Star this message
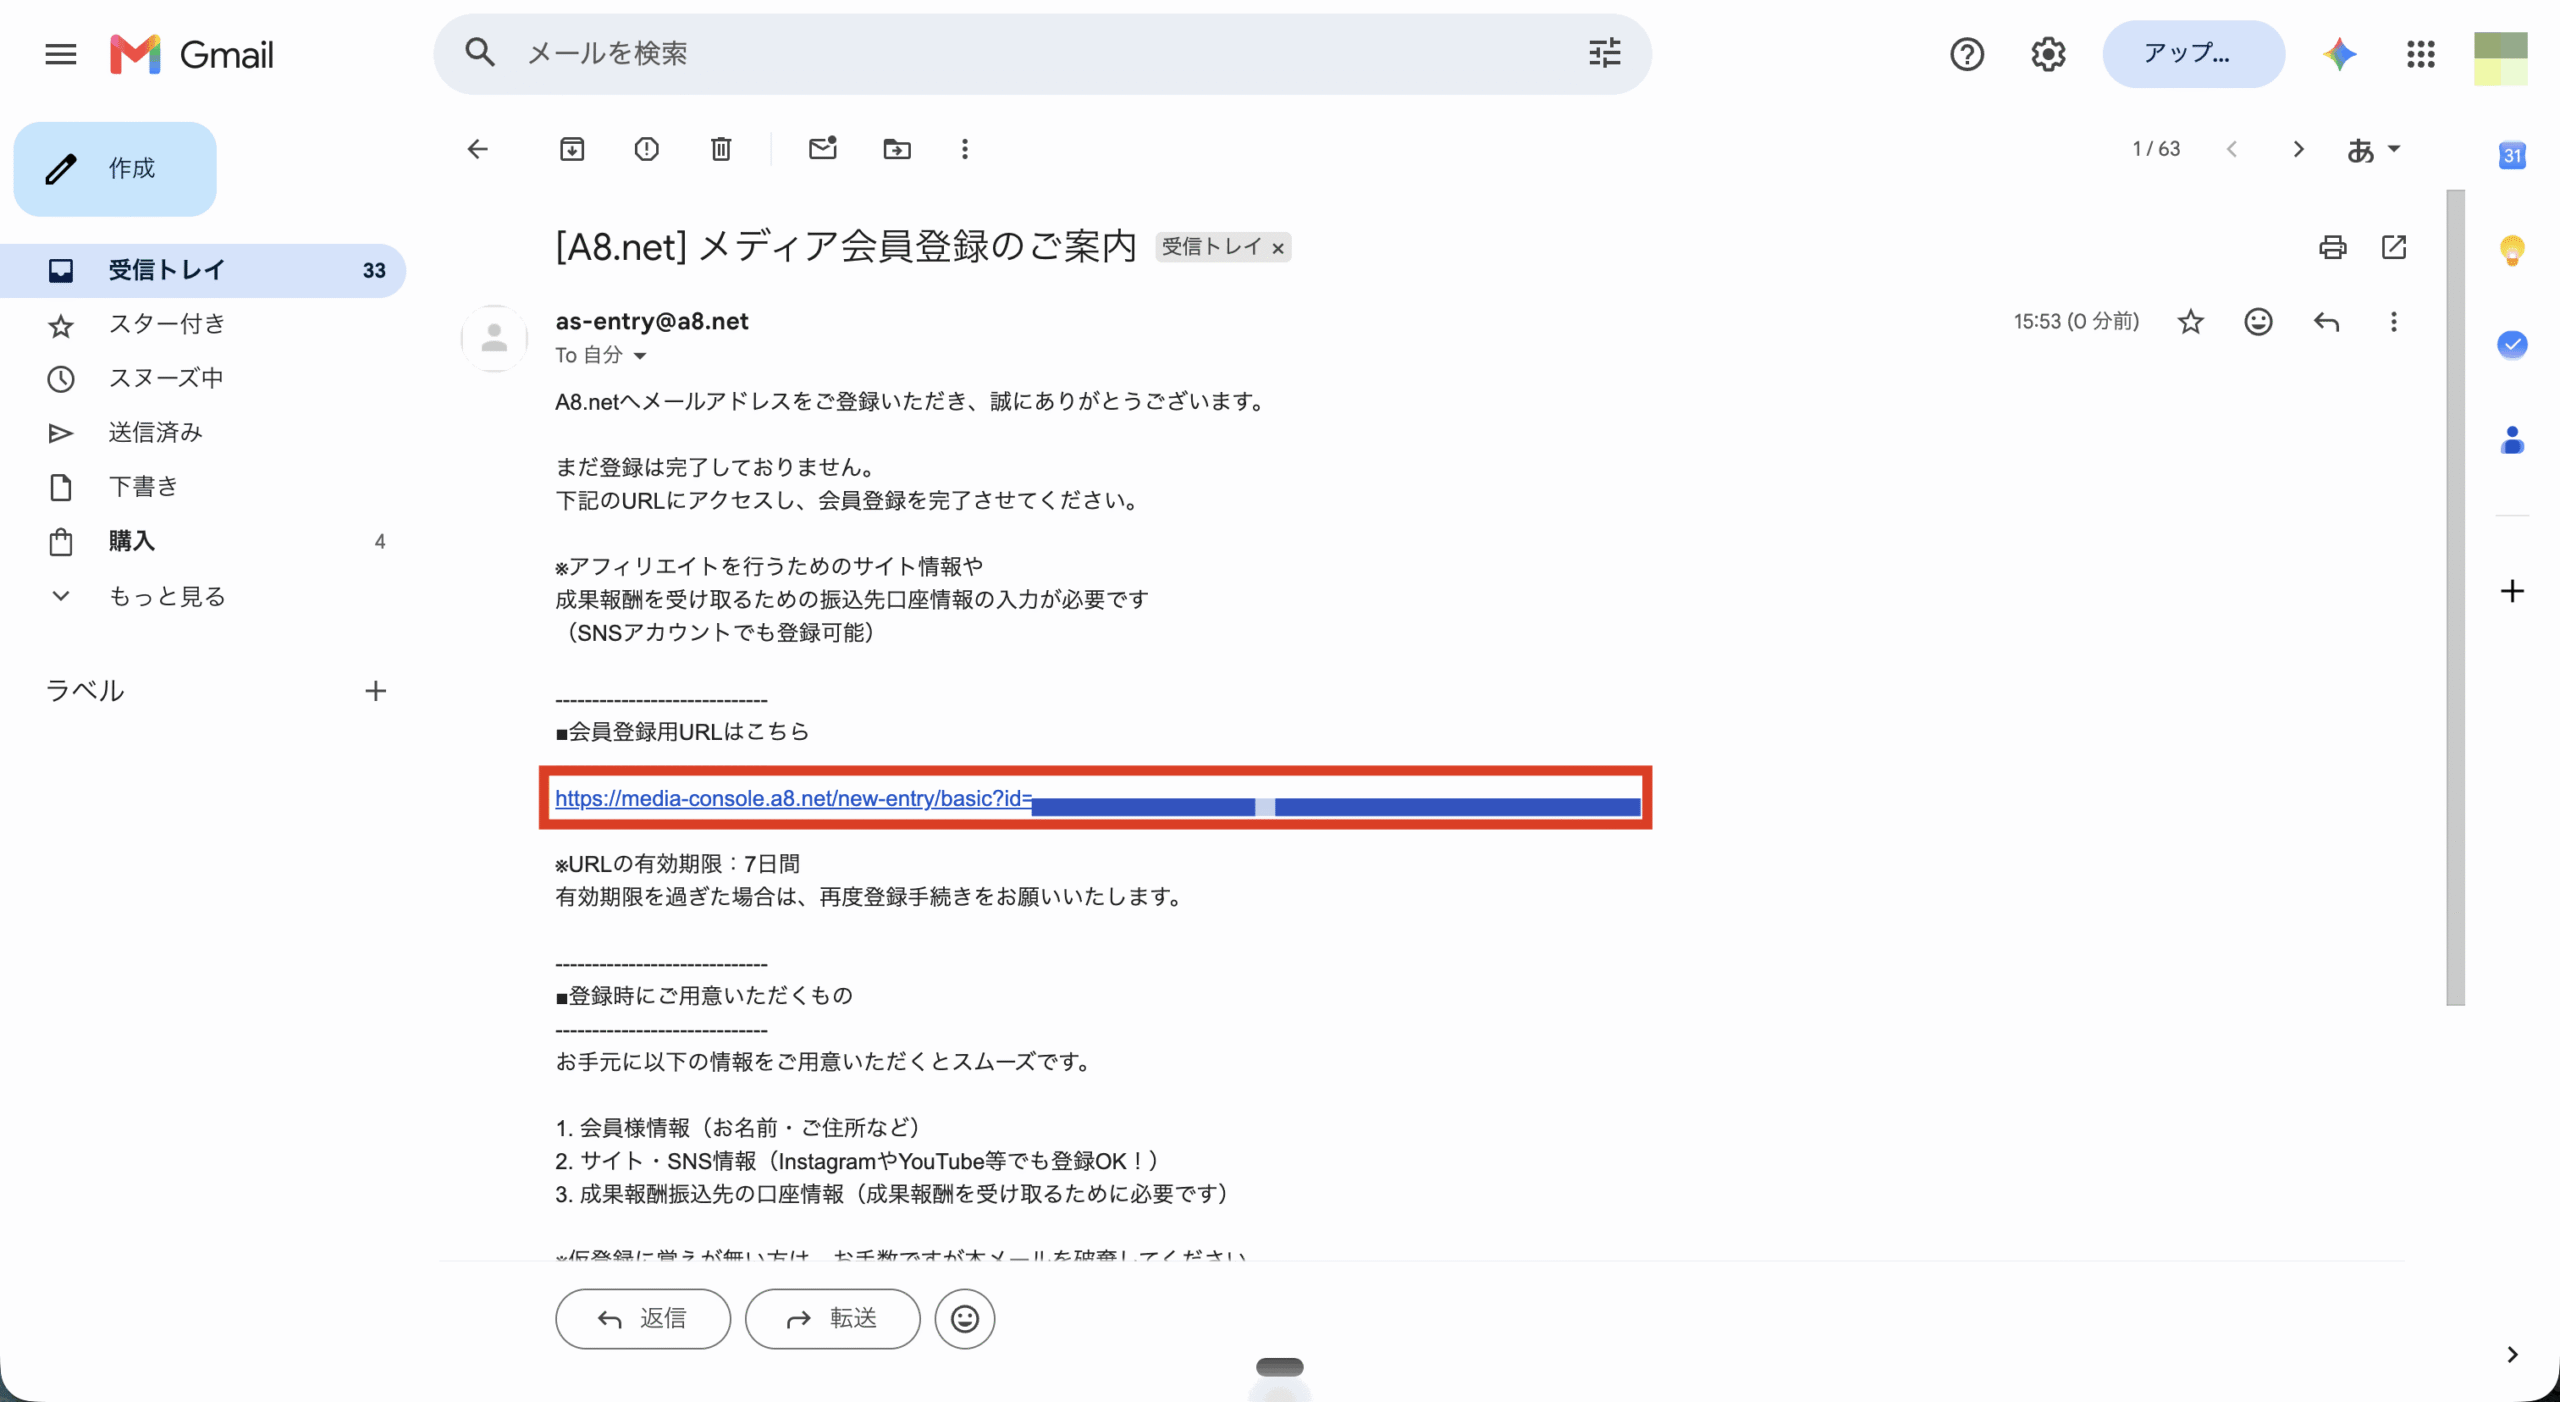 point(2190,322)
